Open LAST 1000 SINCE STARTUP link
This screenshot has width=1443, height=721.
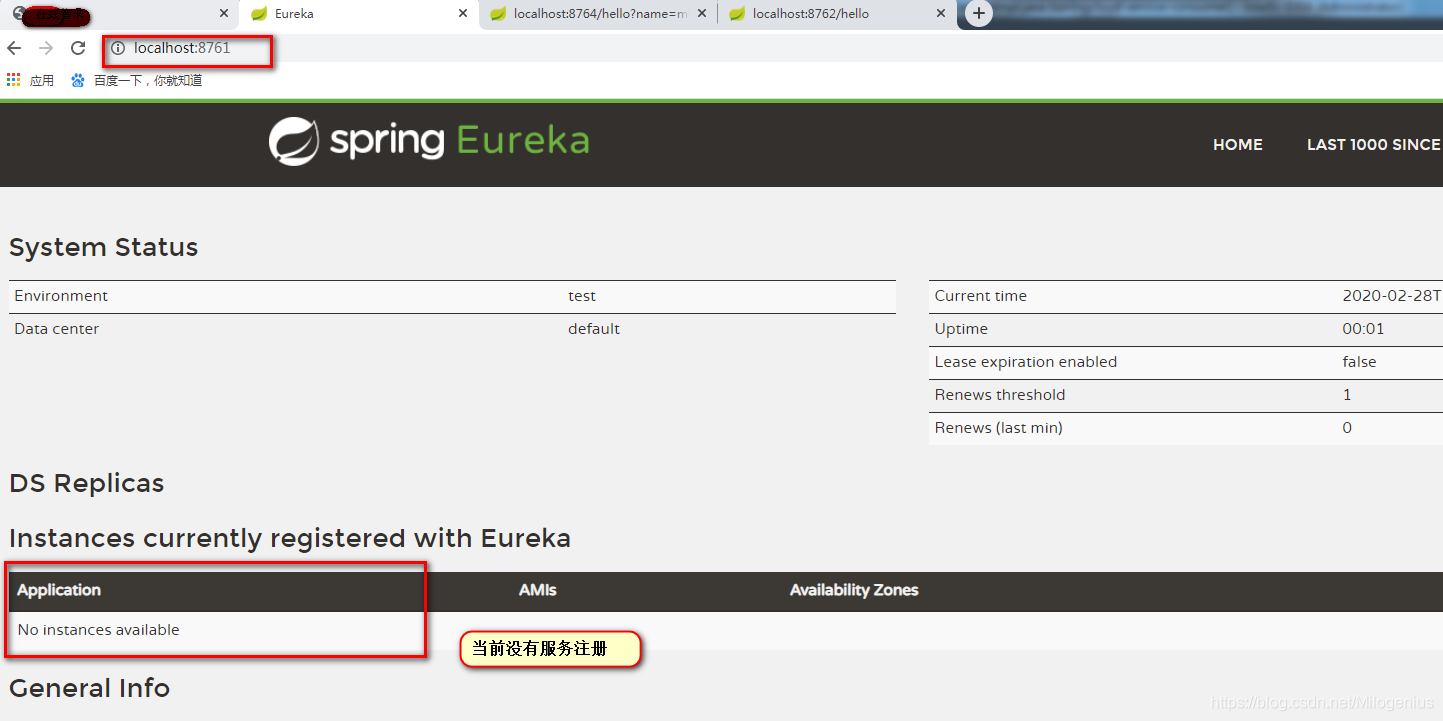(1374, 145)
